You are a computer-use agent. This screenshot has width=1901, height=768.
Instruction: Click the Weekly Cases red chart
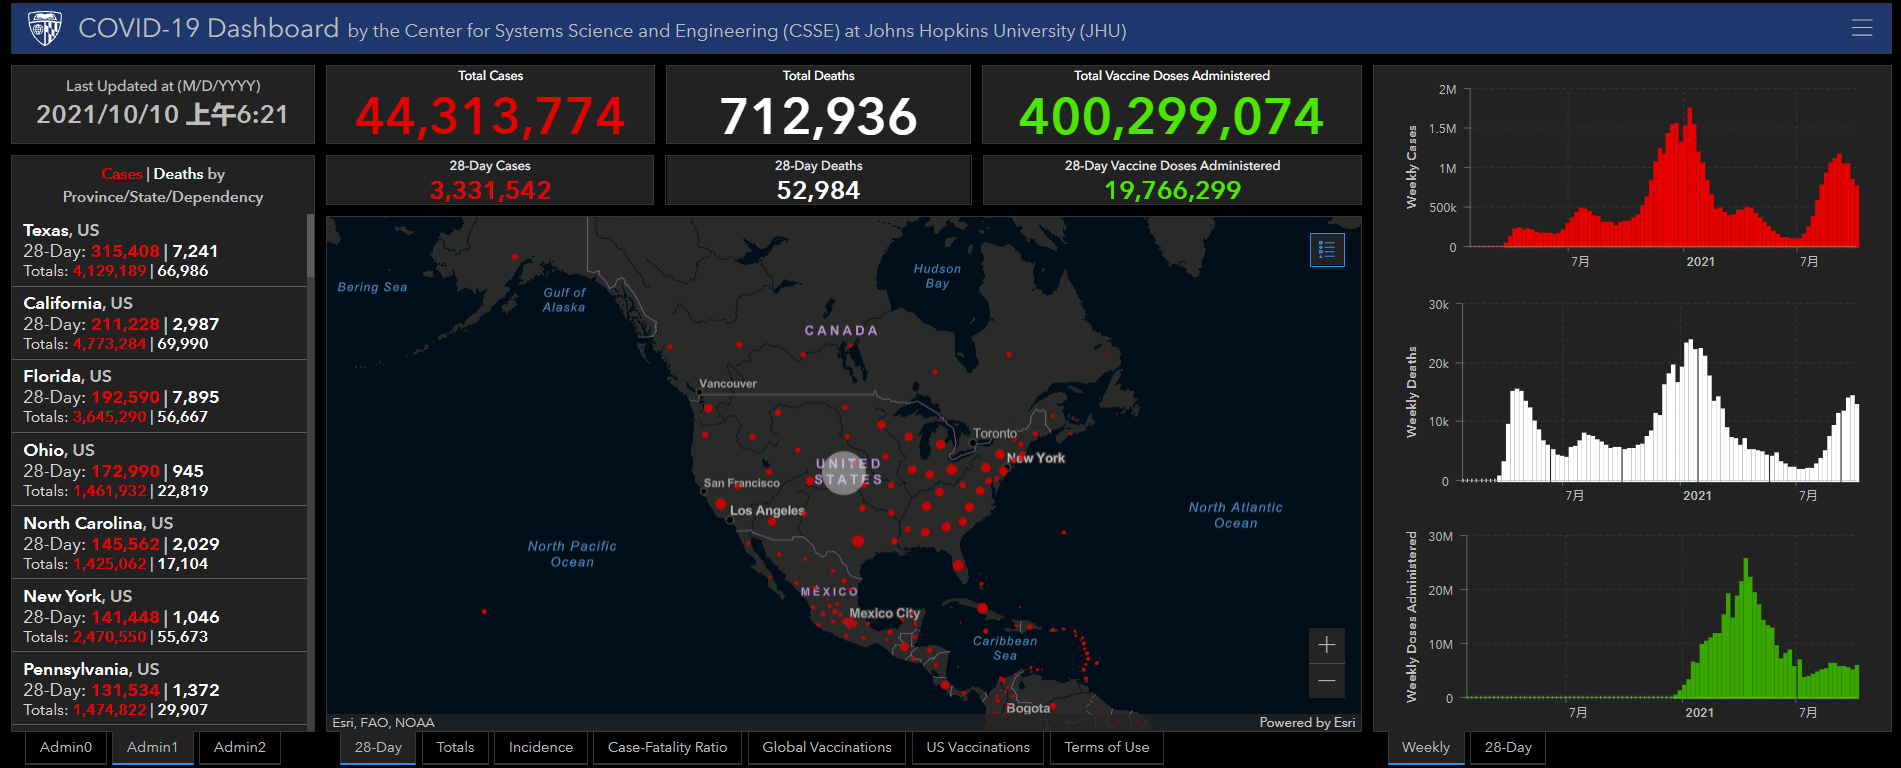1662,168
